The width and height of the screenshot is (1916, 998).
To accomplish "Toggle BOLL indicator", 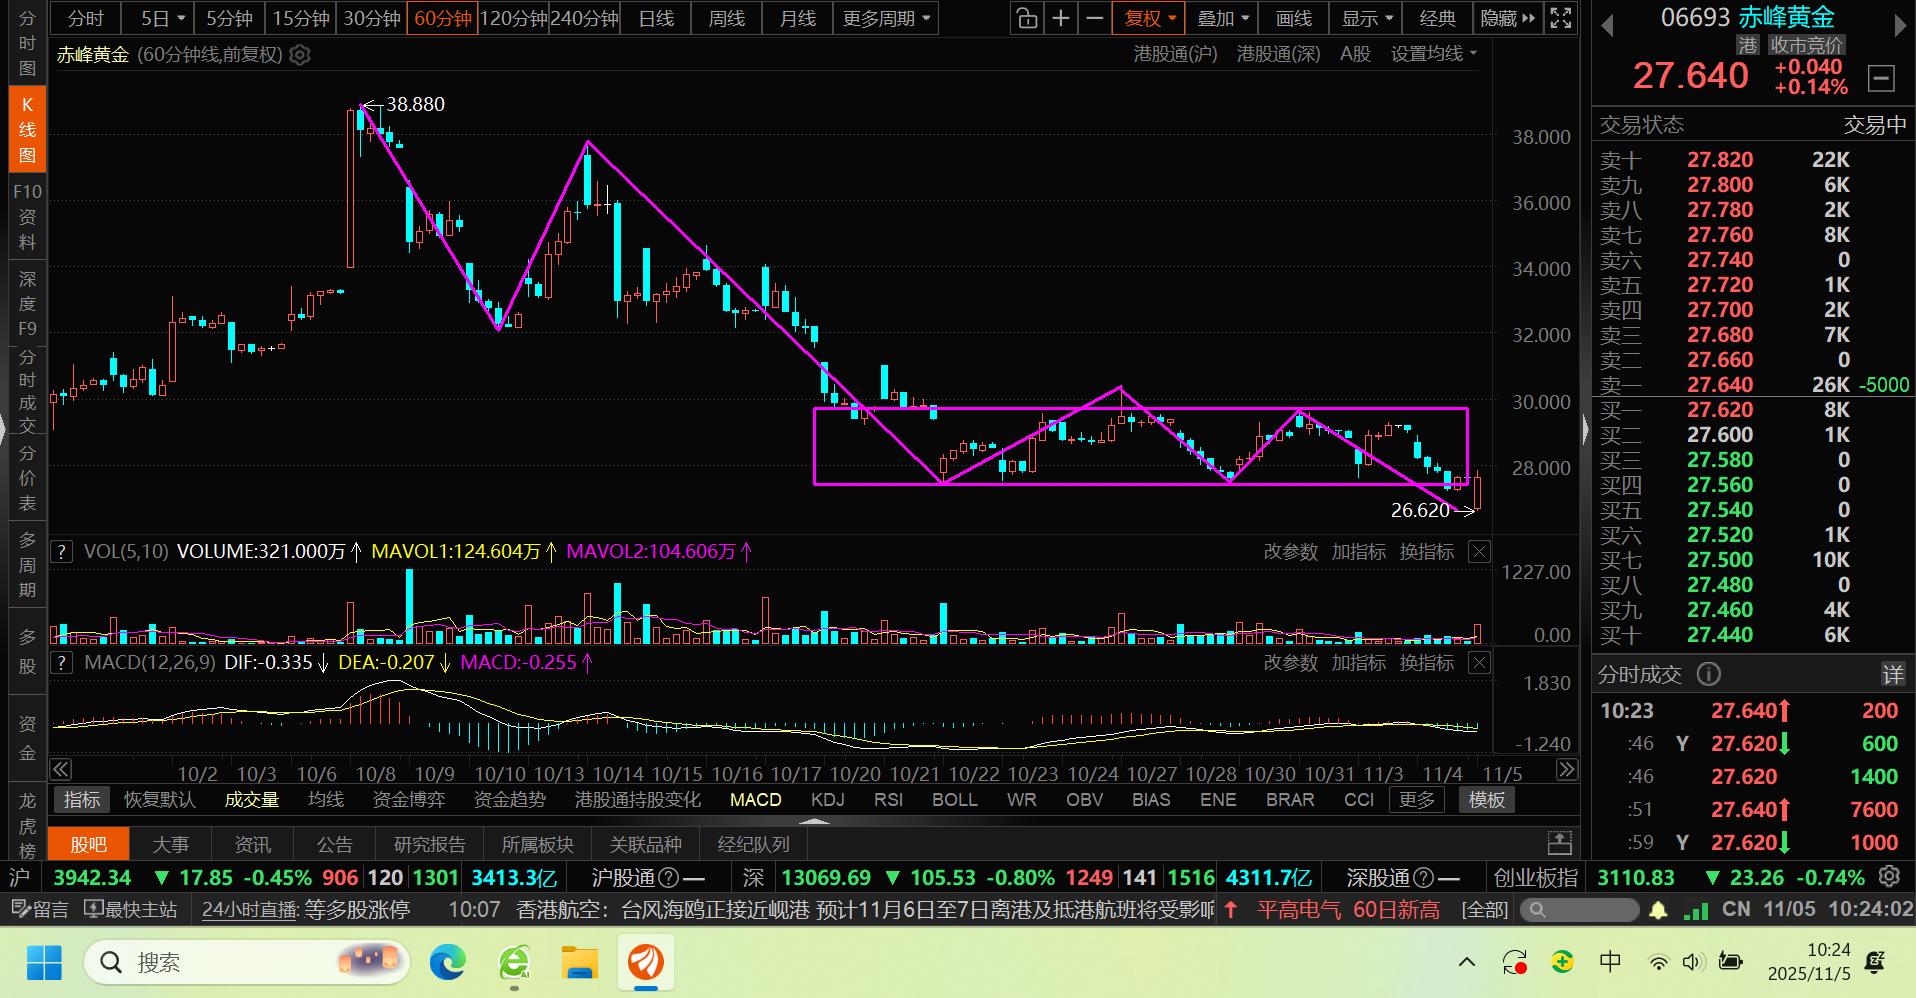I will pyautogui.click(x=954, y=800).
